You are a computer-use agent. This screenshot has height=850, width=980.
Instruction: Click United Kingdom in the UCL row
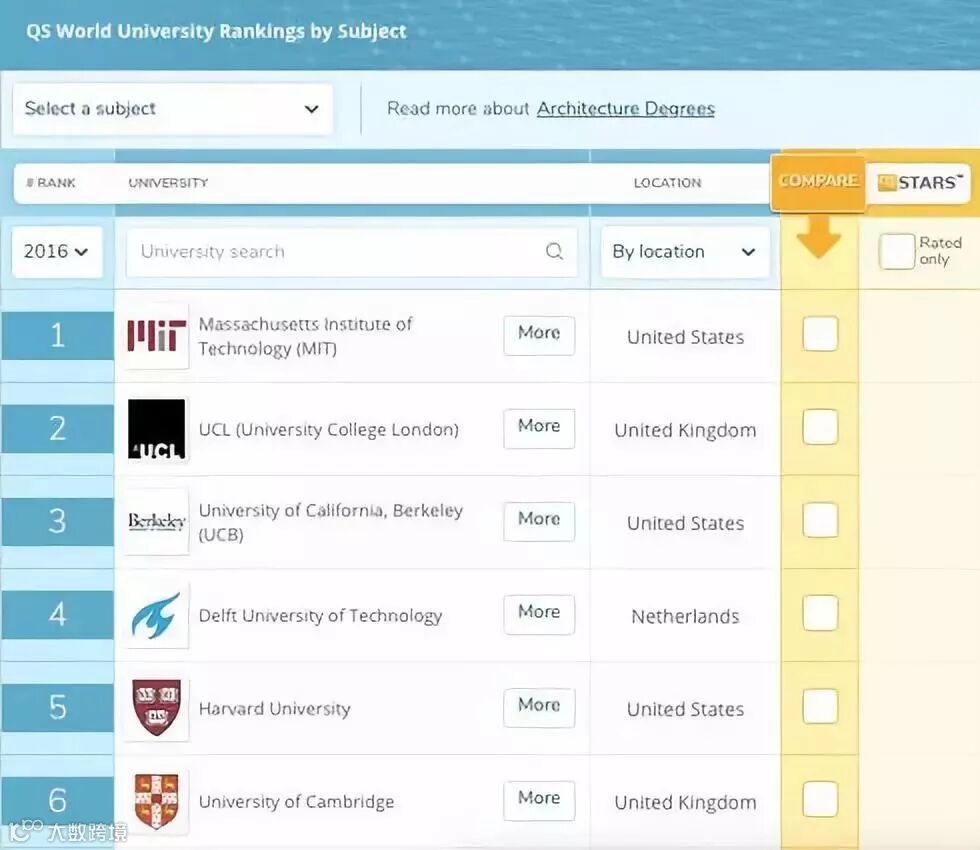[x=685, y=431]
